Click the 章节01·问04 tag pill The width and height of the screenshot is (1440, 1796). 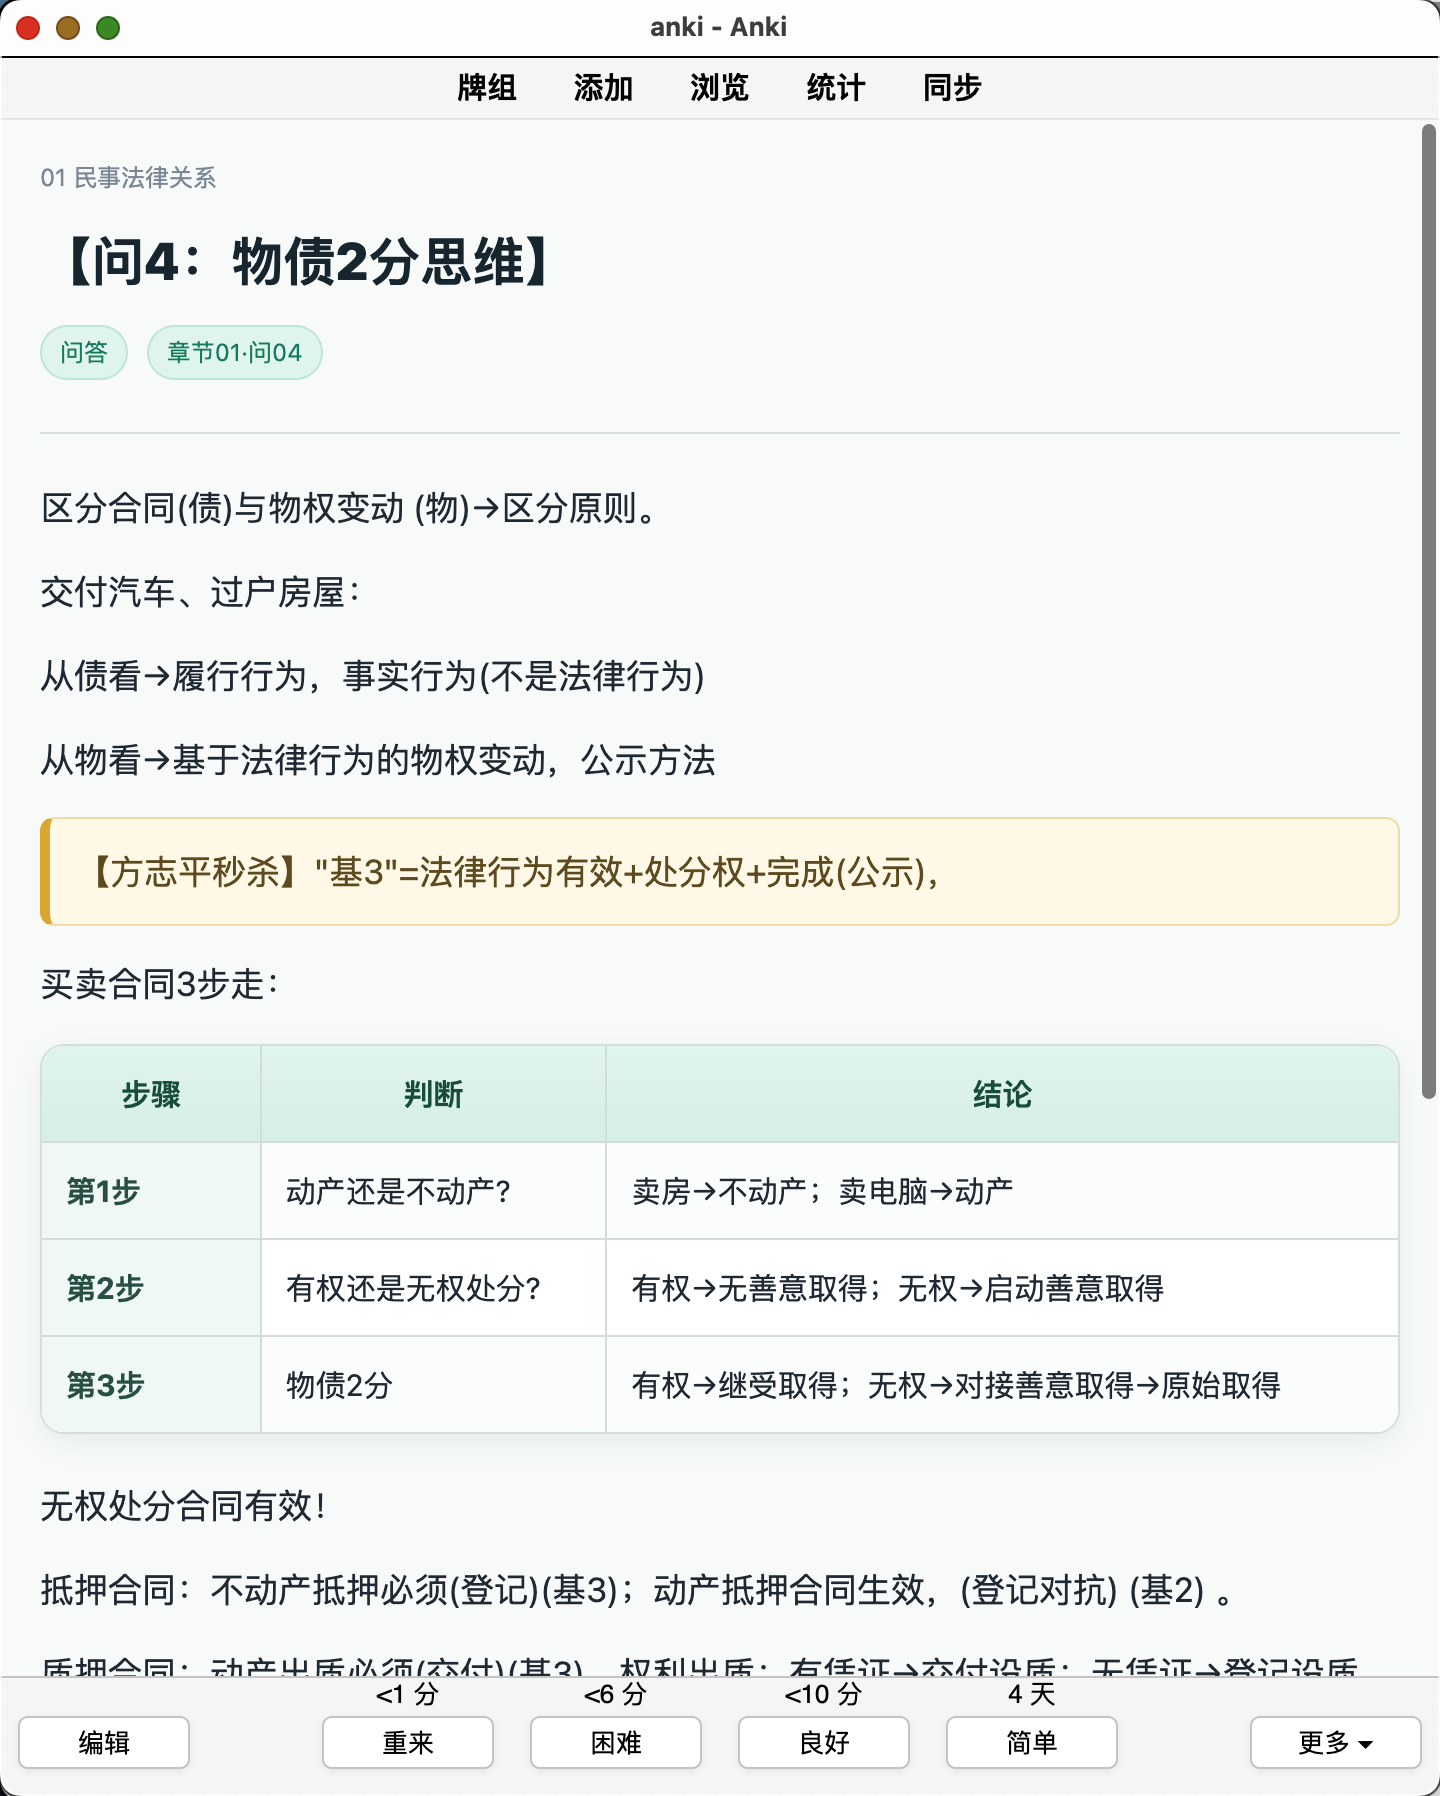235,352
